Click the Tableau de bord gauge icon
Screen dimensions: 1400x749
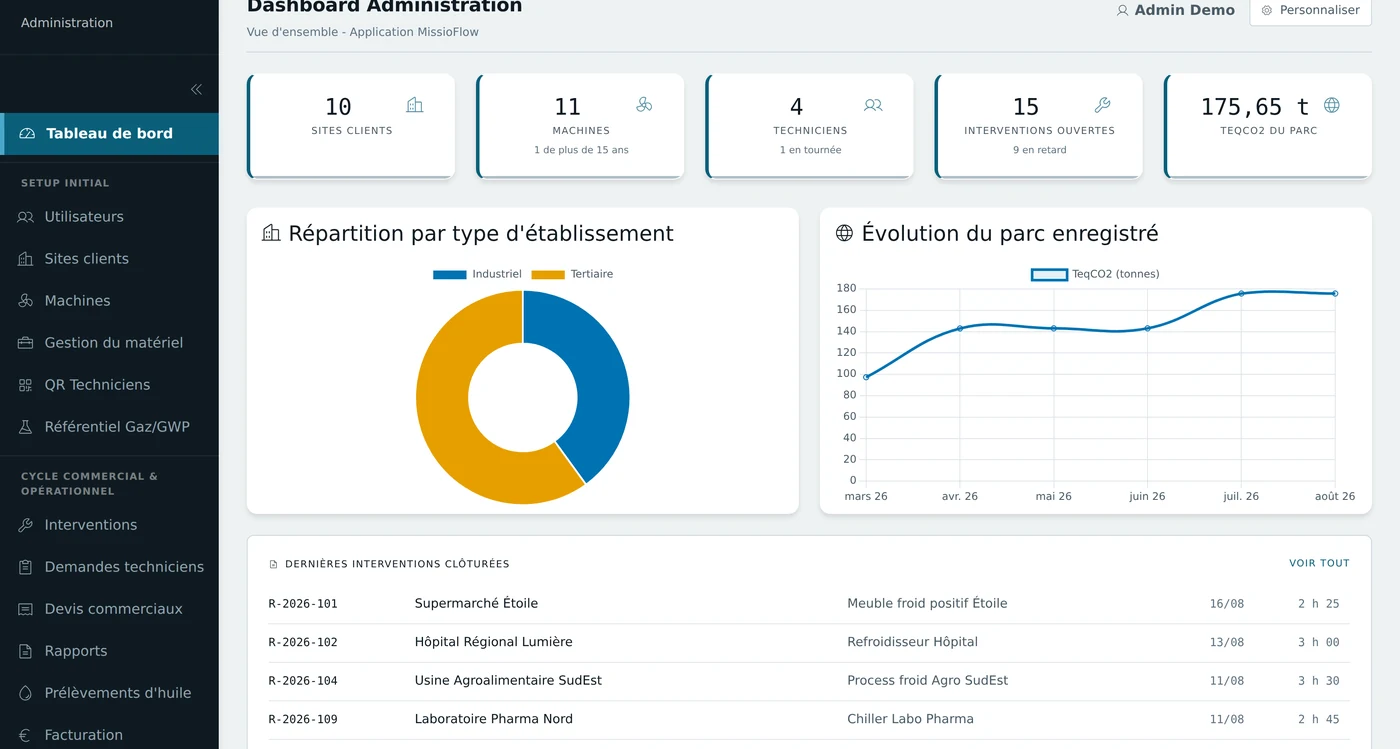27,133
